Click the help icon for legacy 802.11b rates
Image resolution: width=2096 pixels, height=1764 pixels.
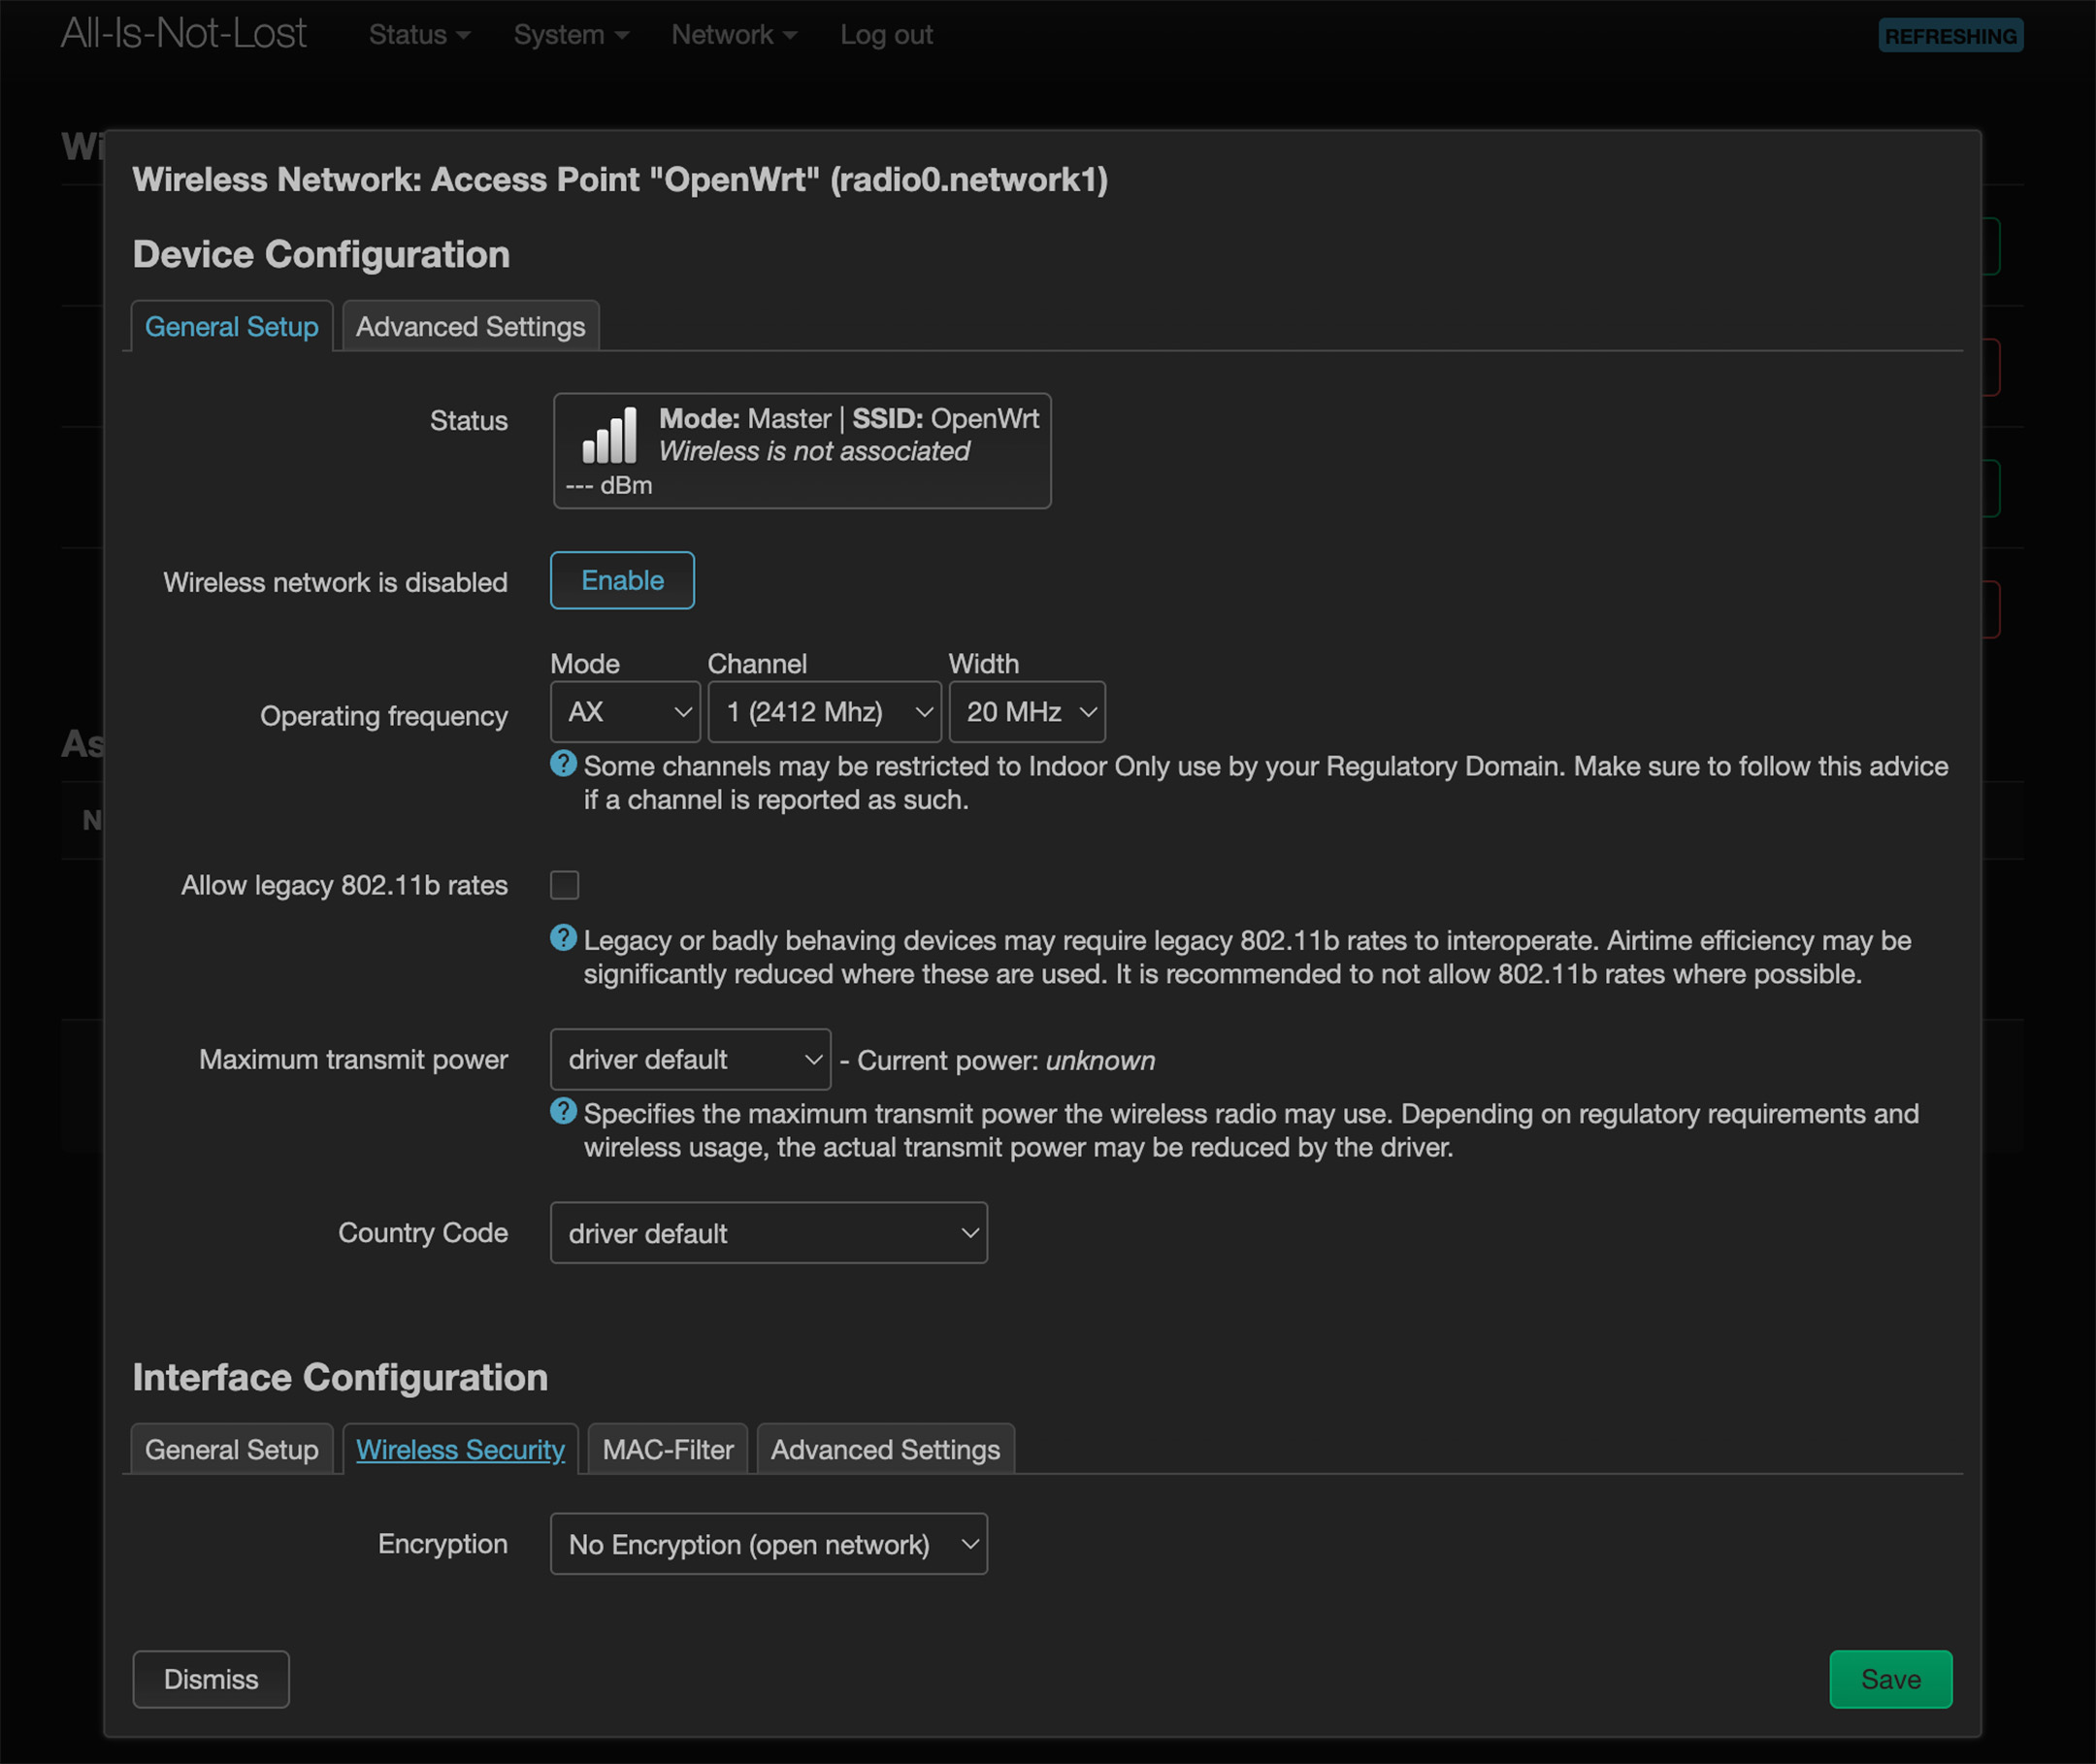pos(564,938)
